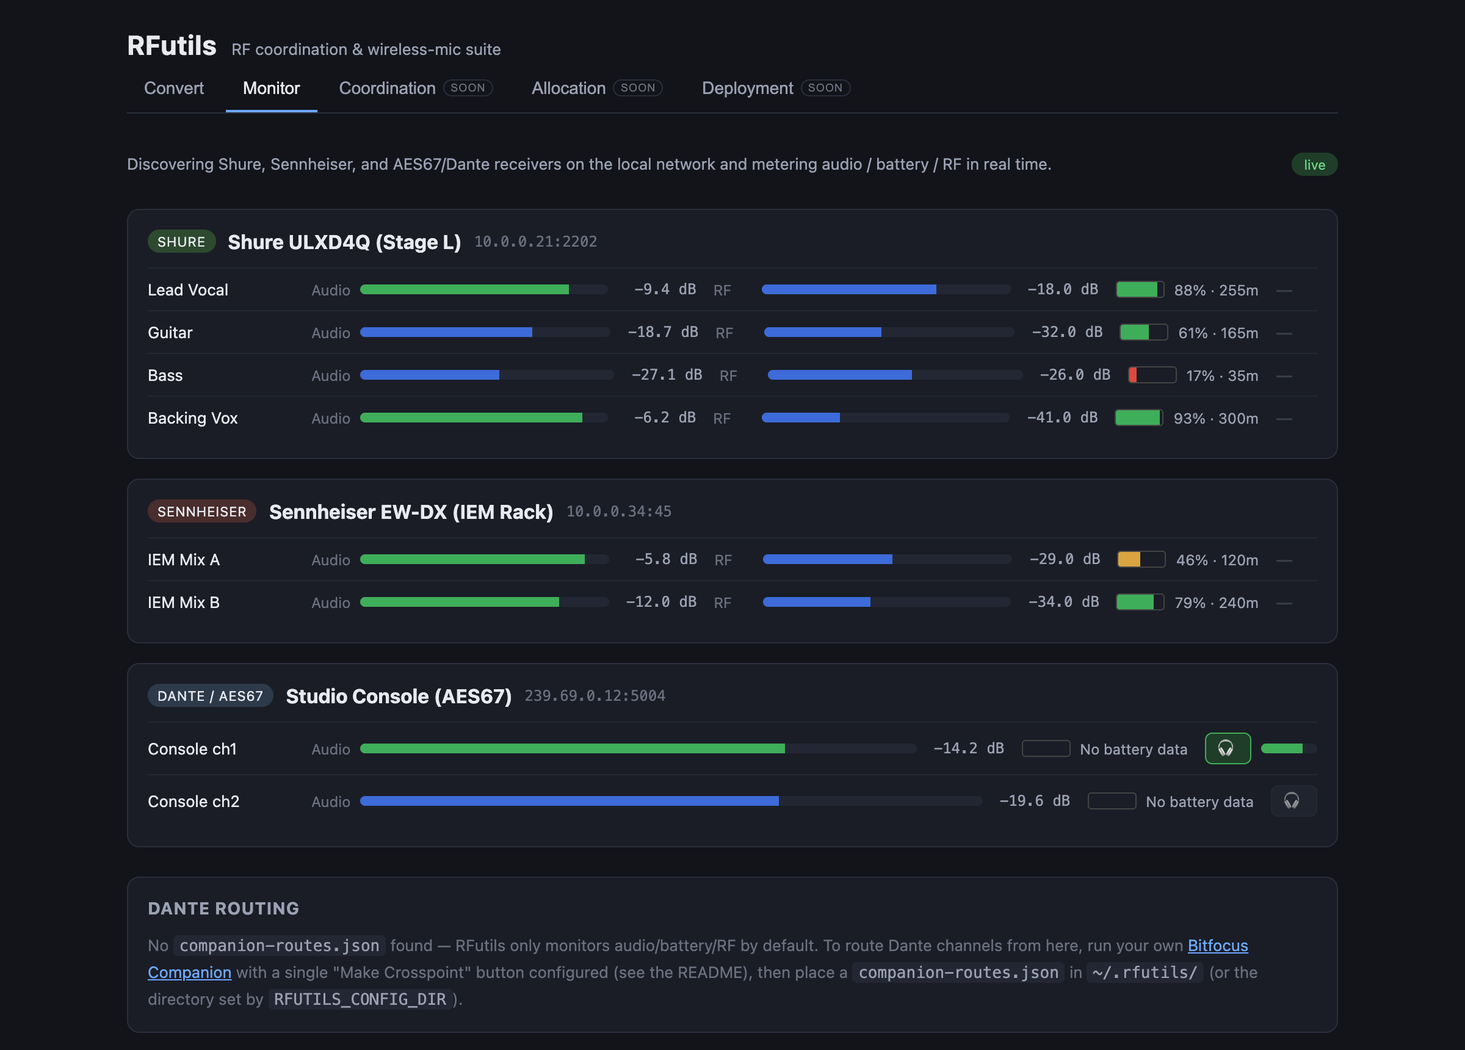Click the 46% · 120m battery reading
Screen dimensions: 1465x1050
tap(1217, 560)
